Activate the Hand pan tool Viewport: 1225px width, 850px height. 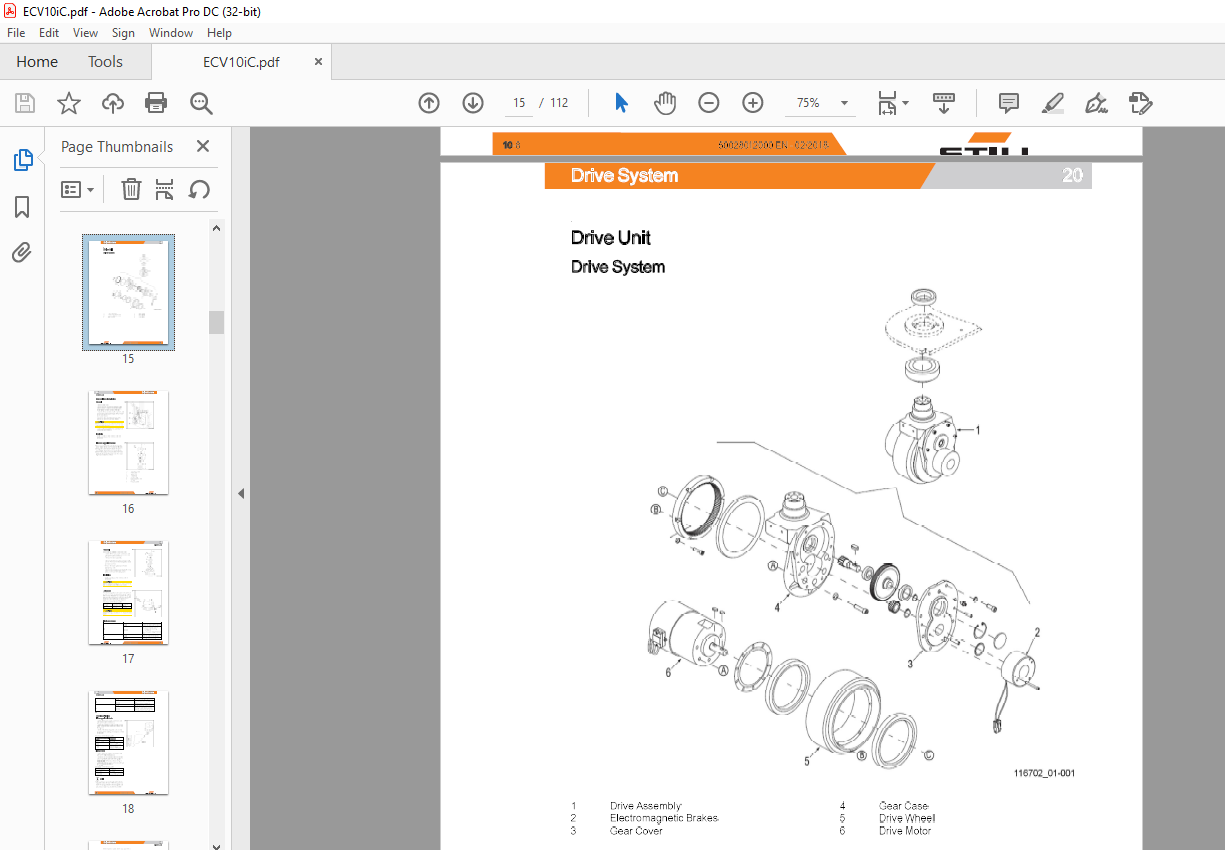[665, 103]
